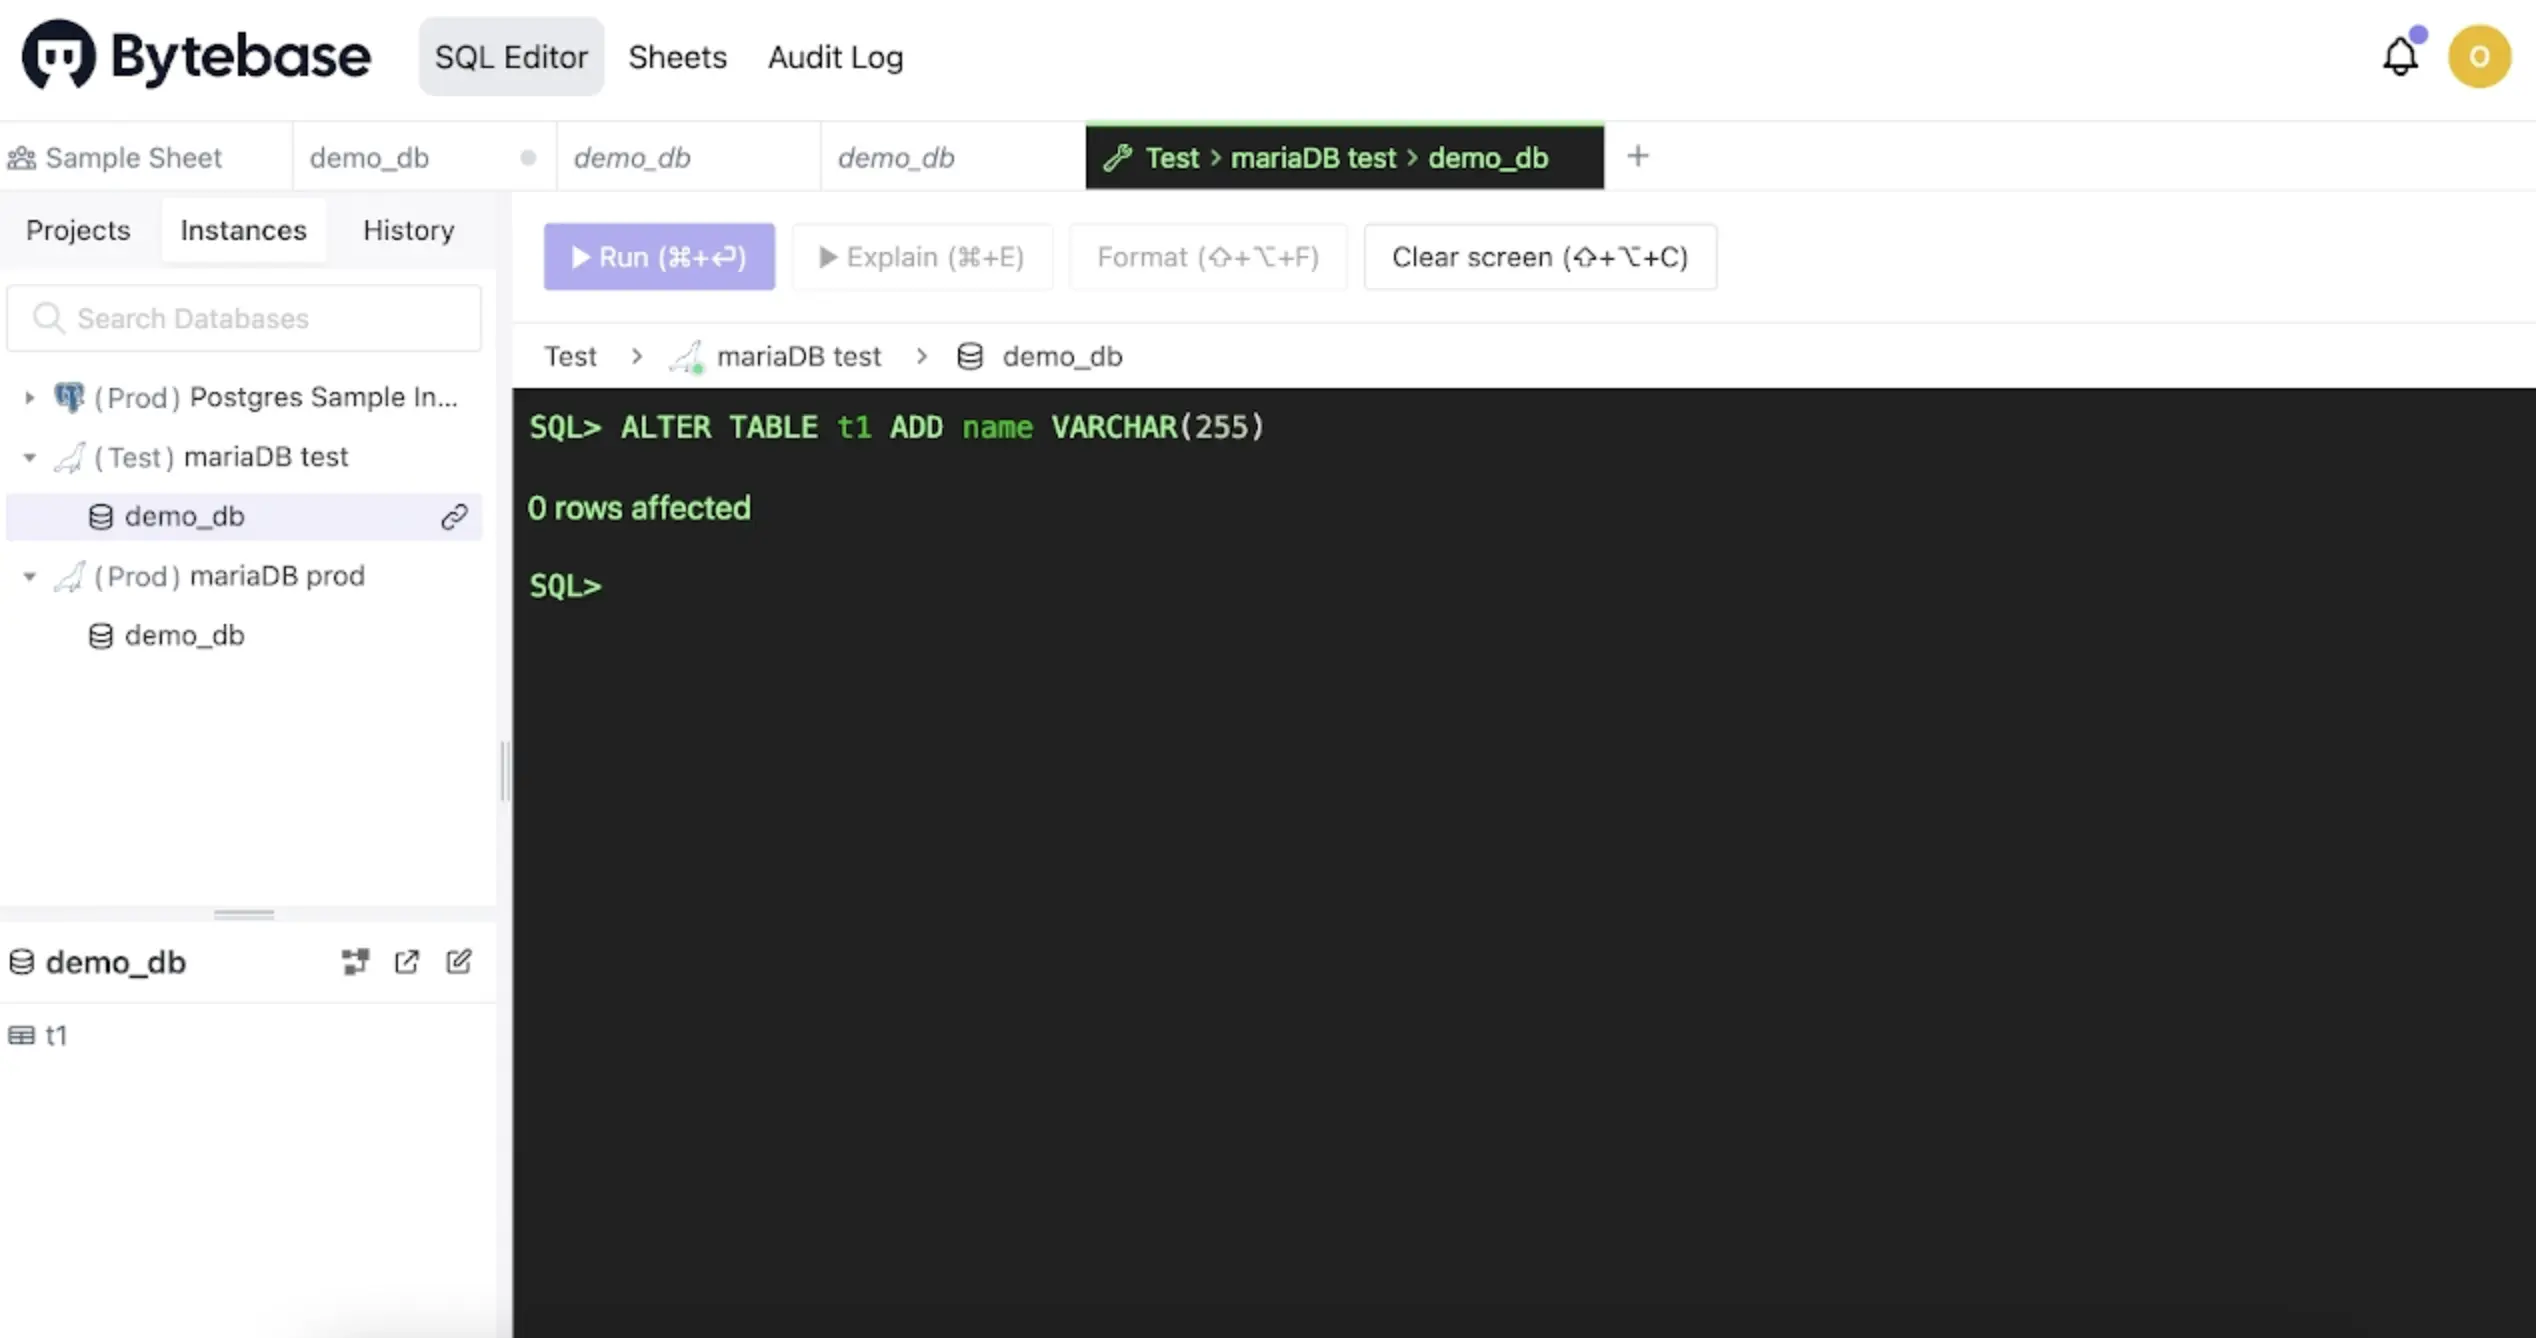Select the demo_db tab with unsaved dot
The width and height of the screenshot is (2536, 1338).
[425, 157]
